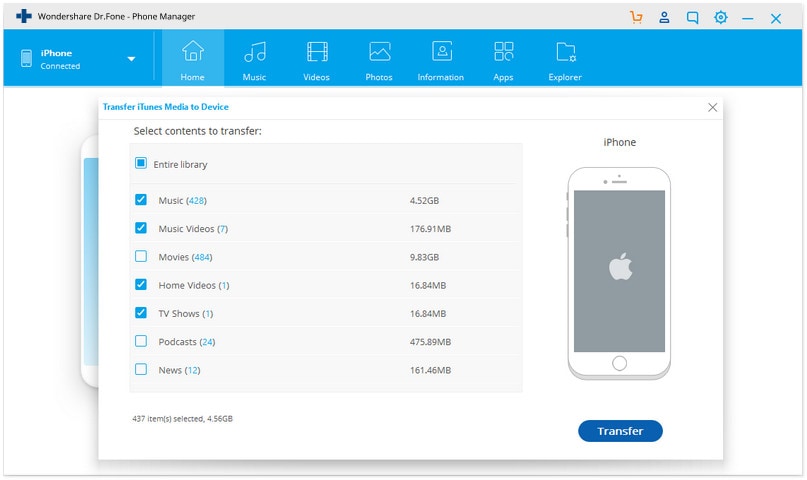Click the iPhone illustration image

point(619,273)
